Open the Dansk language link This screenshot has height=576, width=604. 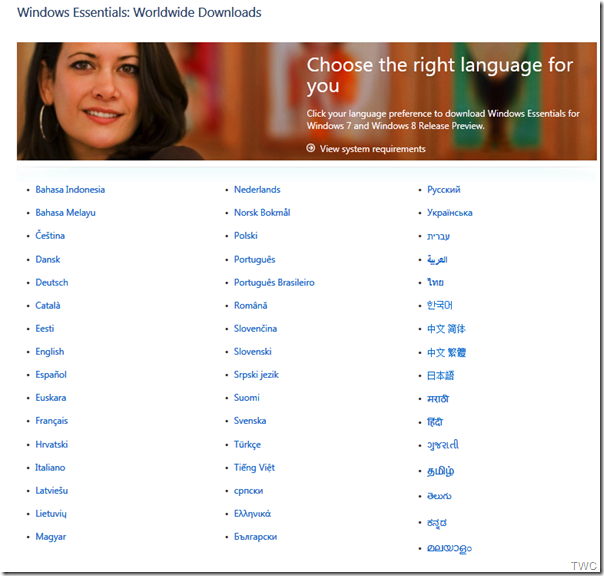tap(48, 259)
